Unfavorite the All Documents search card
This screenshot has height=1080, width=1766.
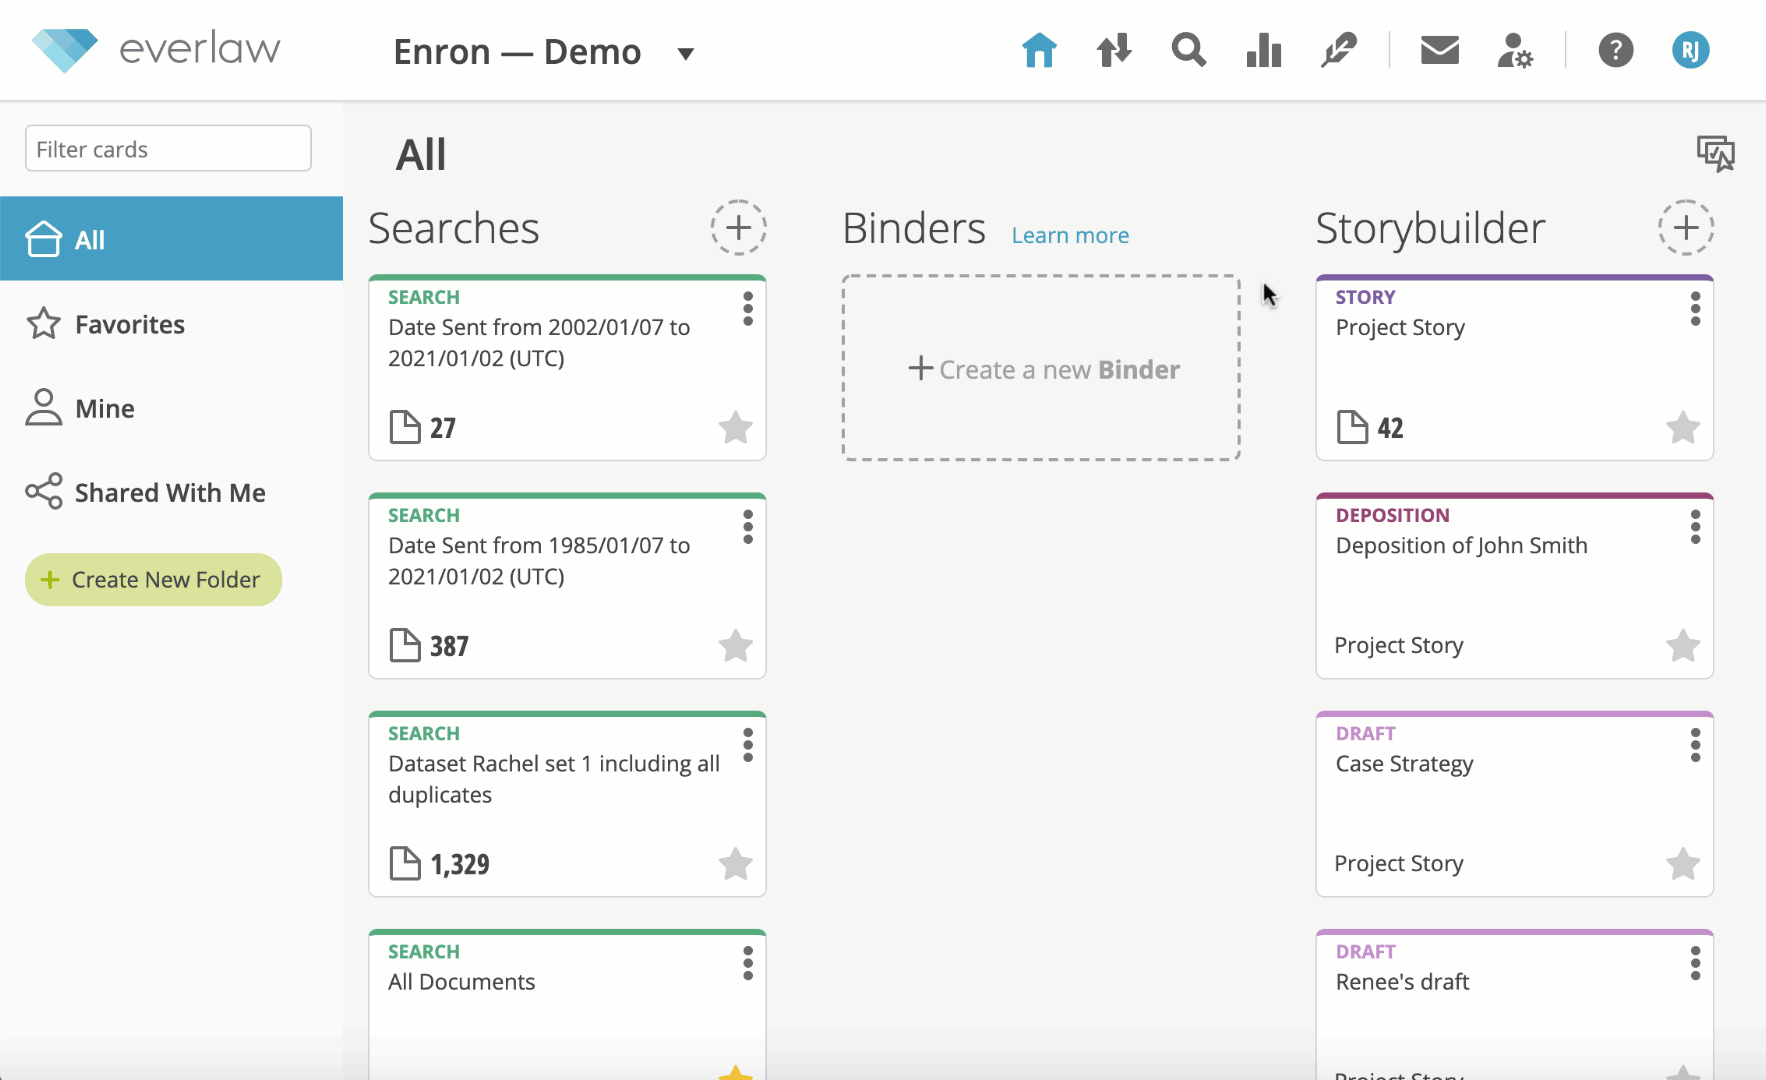(736, 1073)
